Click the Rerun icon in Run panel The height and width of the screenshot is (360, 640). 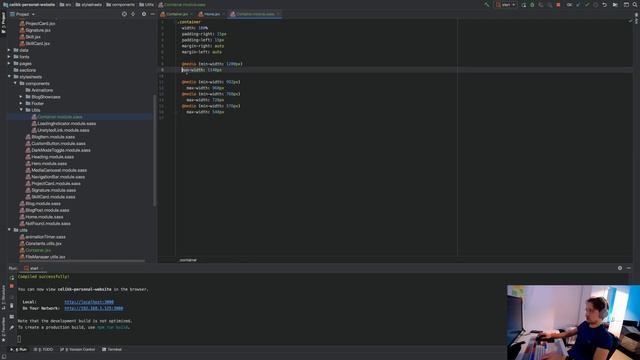(x=12, y=278)
